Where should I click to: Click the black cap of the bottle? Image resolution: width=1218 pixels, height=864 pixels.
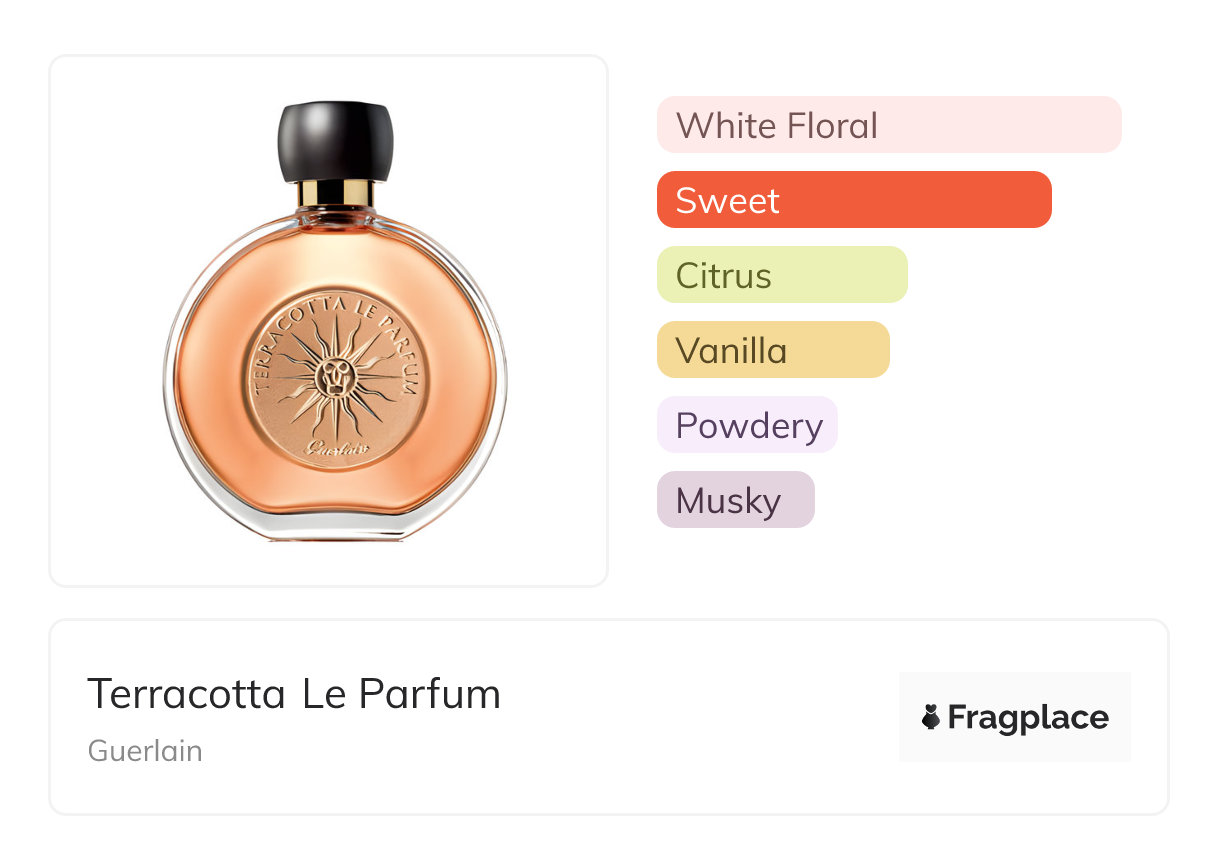tap(334, 140)
